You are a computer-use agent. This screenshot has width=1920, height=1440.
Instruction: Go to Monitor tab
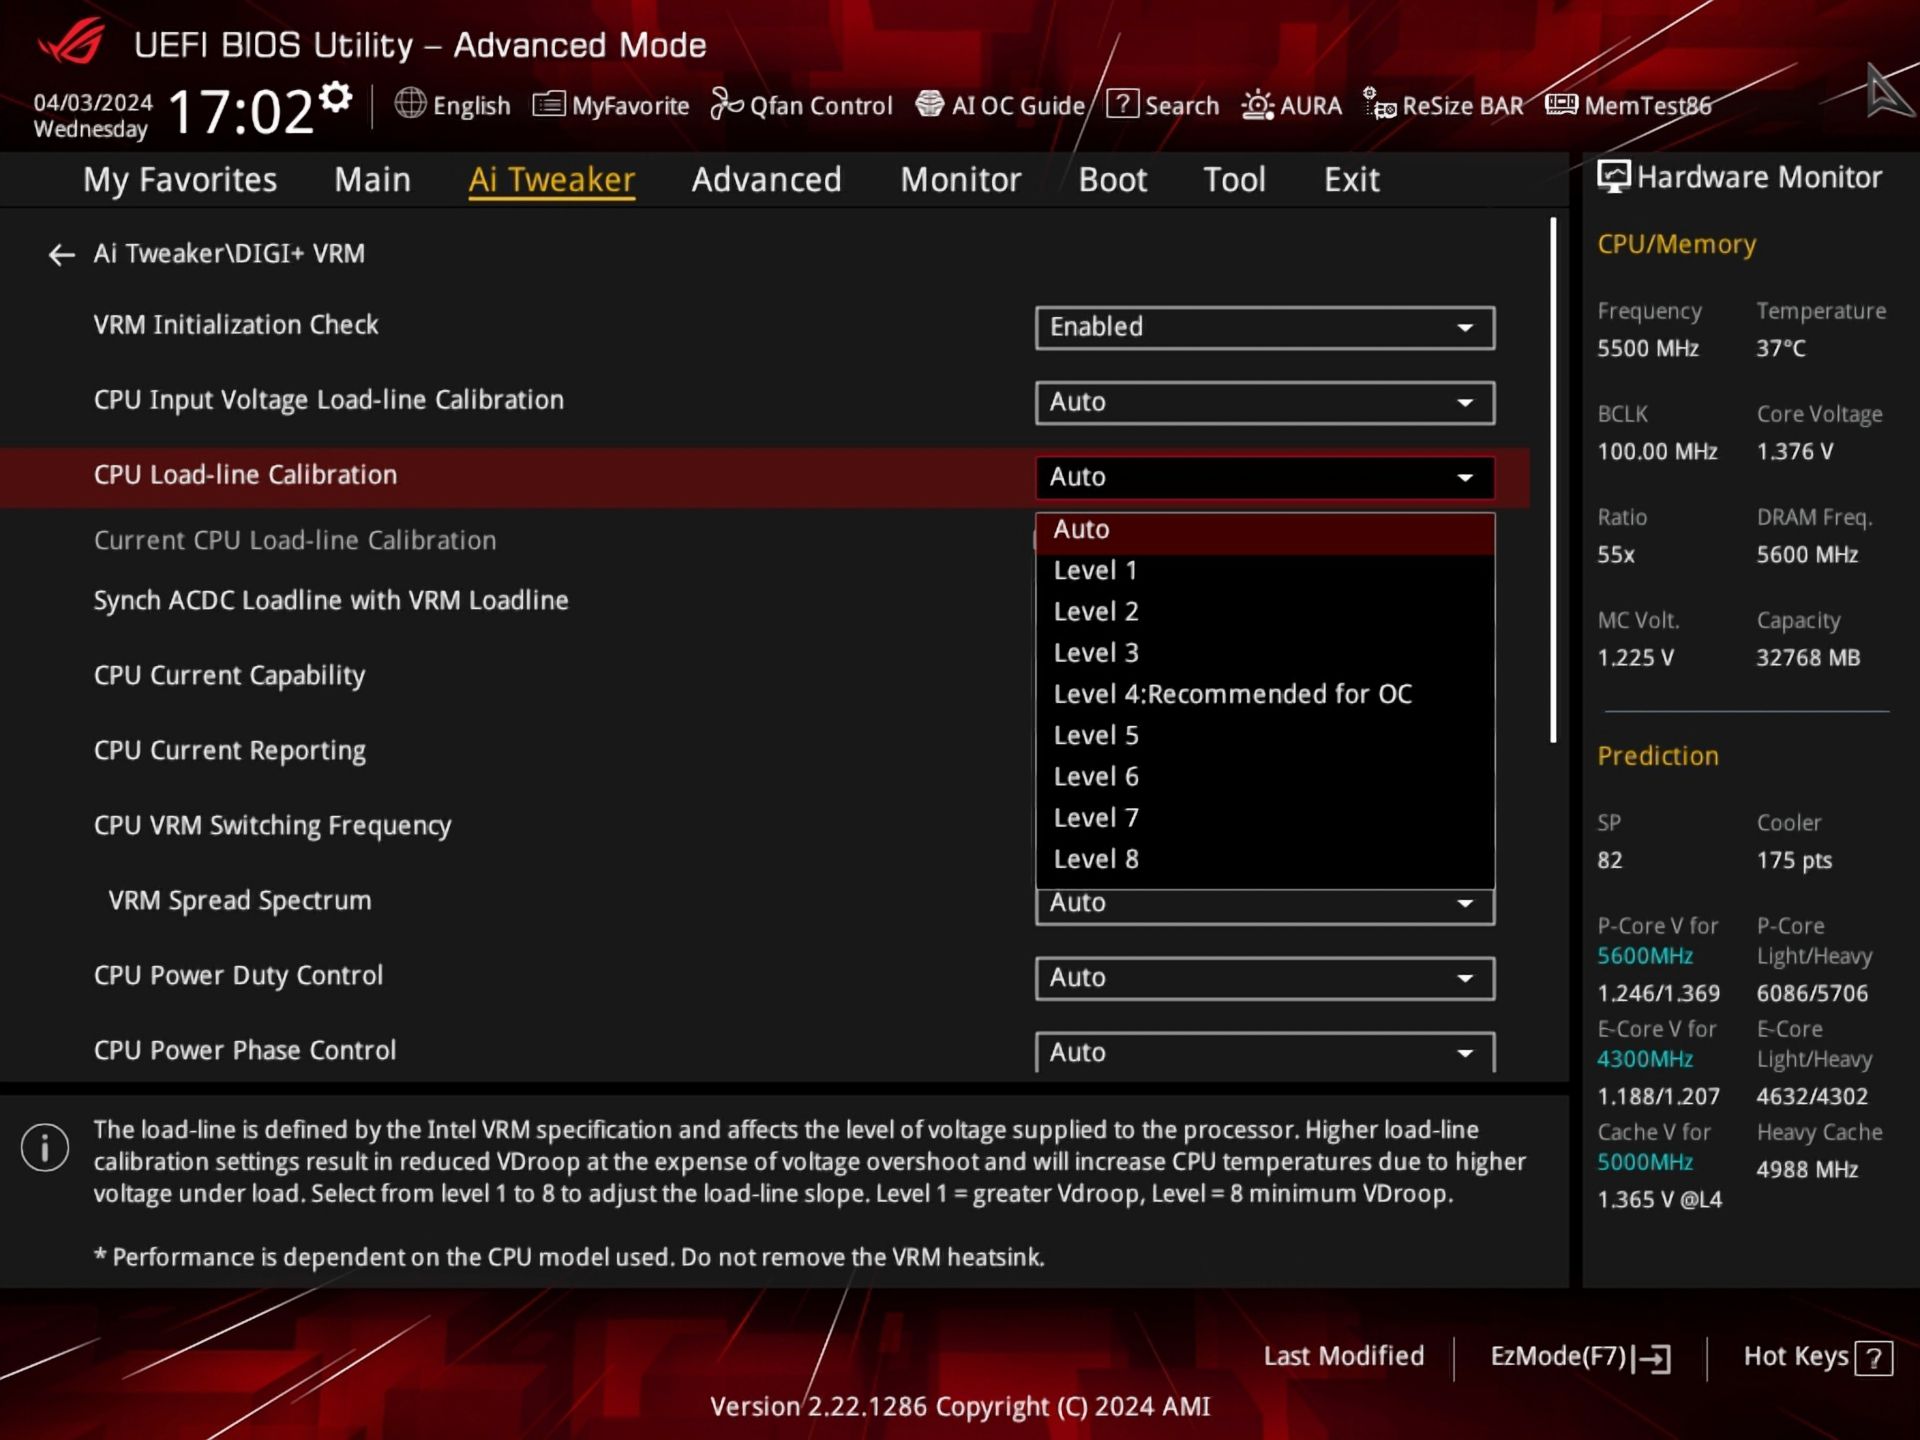[961, 180]
